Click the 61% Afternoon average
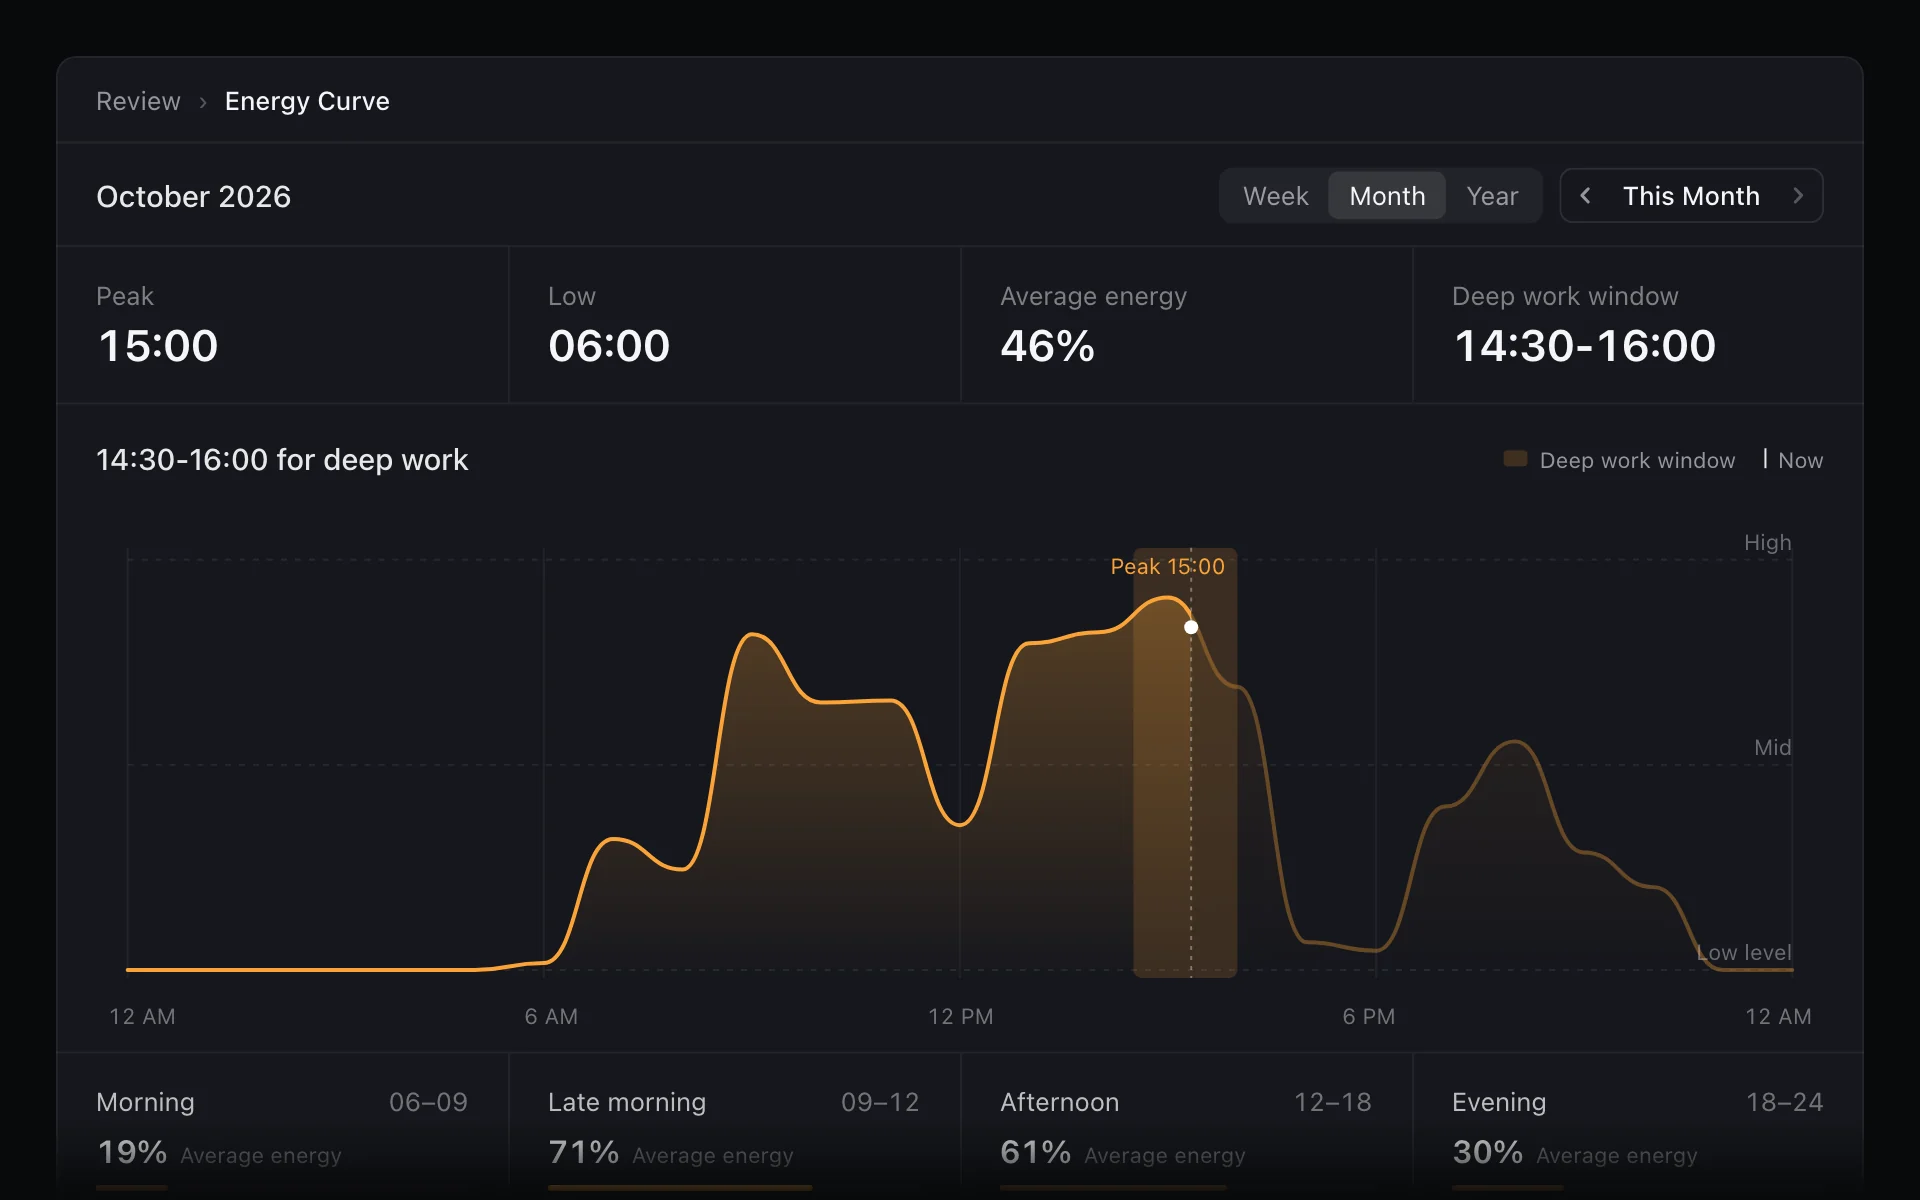The height and width of the screenshot is (1200, 1920). (1035, 1152)
